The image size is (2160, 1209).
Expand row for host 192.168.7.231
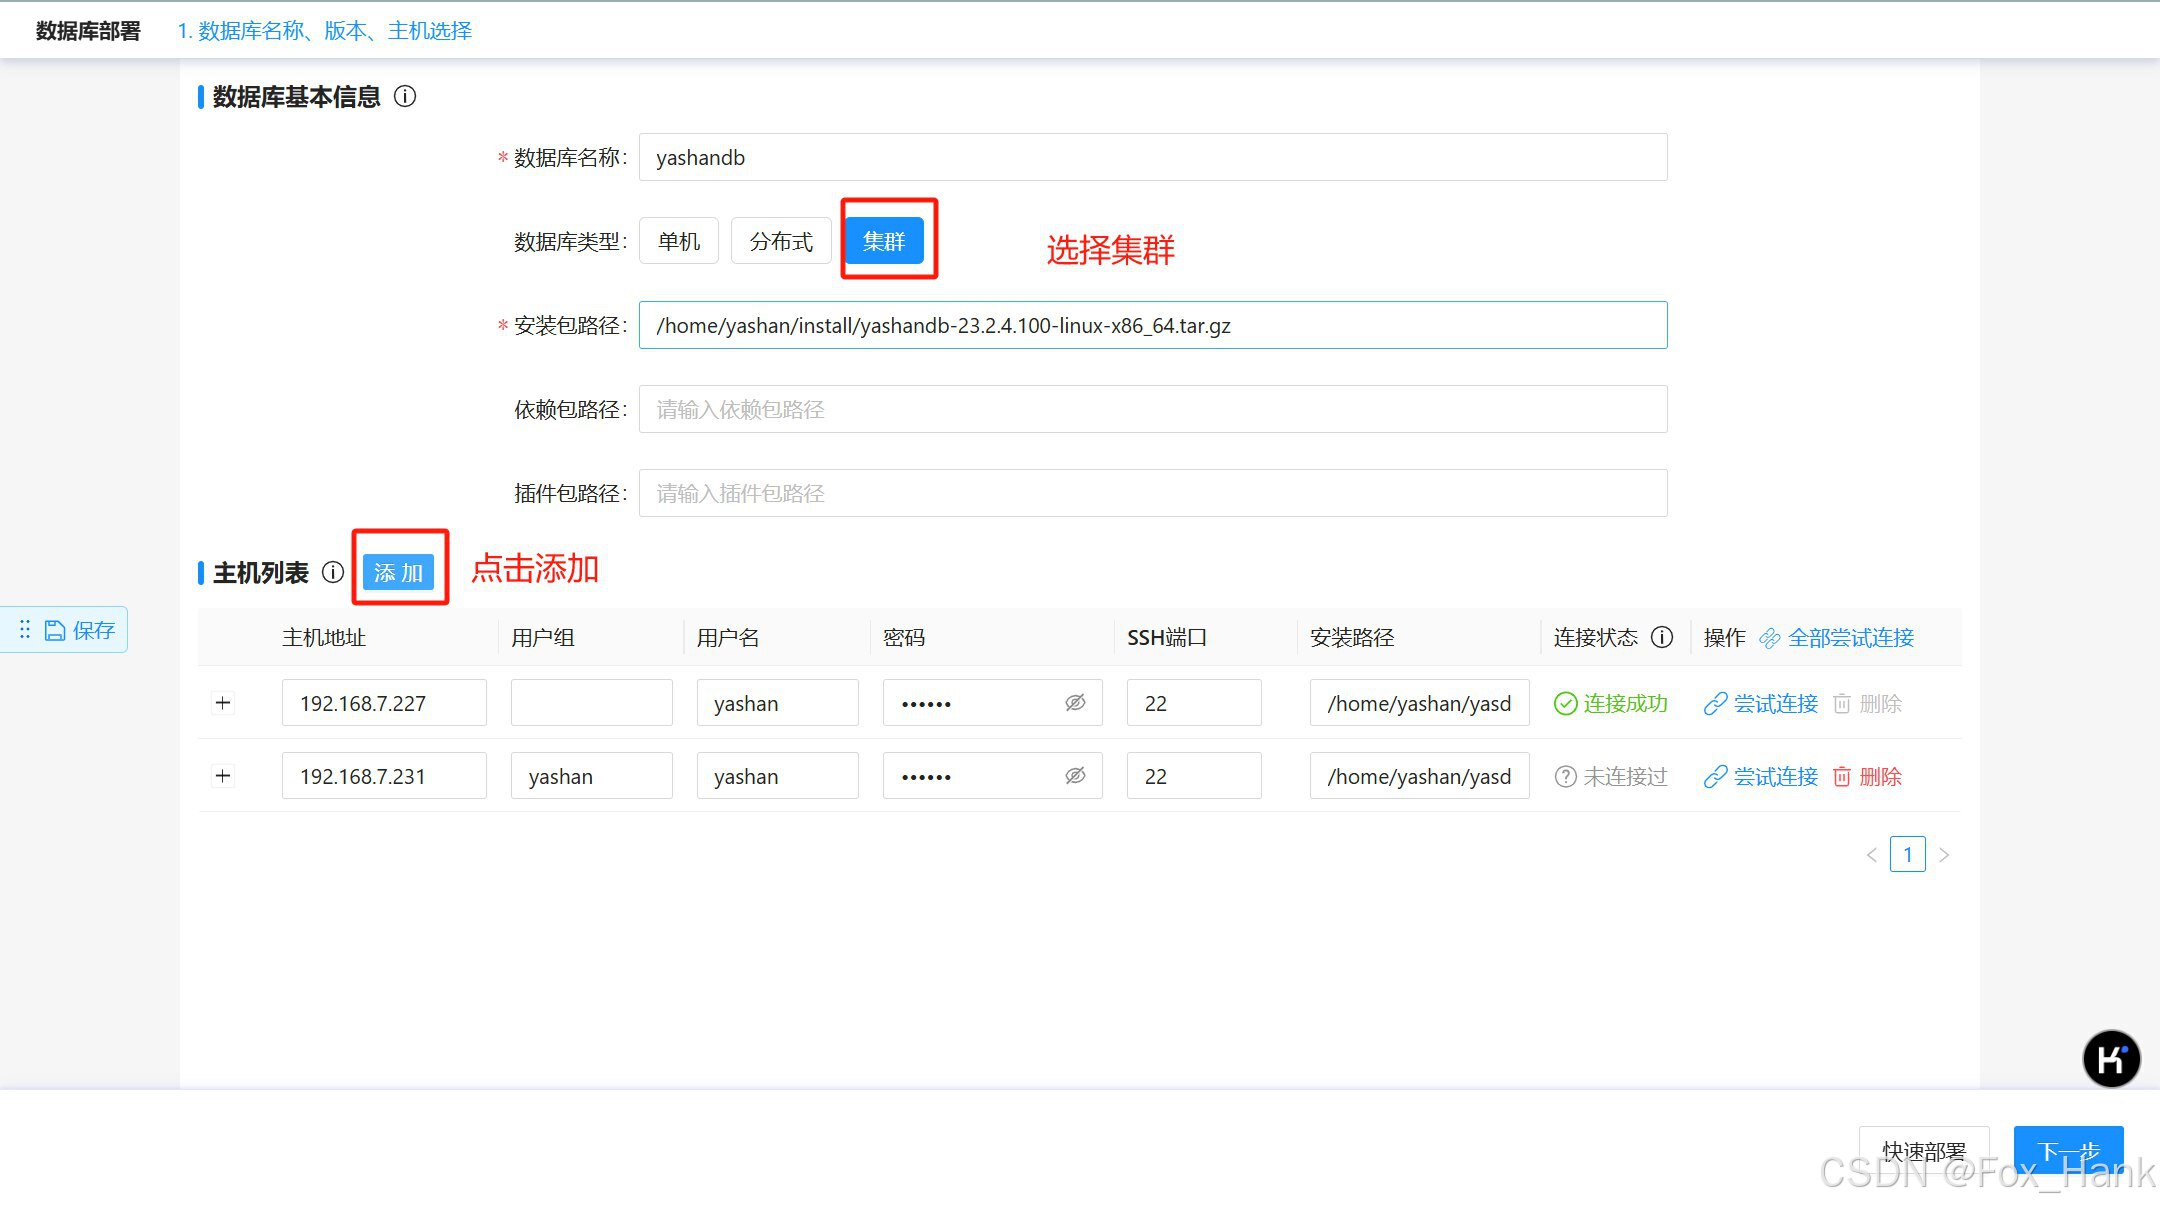223,776
